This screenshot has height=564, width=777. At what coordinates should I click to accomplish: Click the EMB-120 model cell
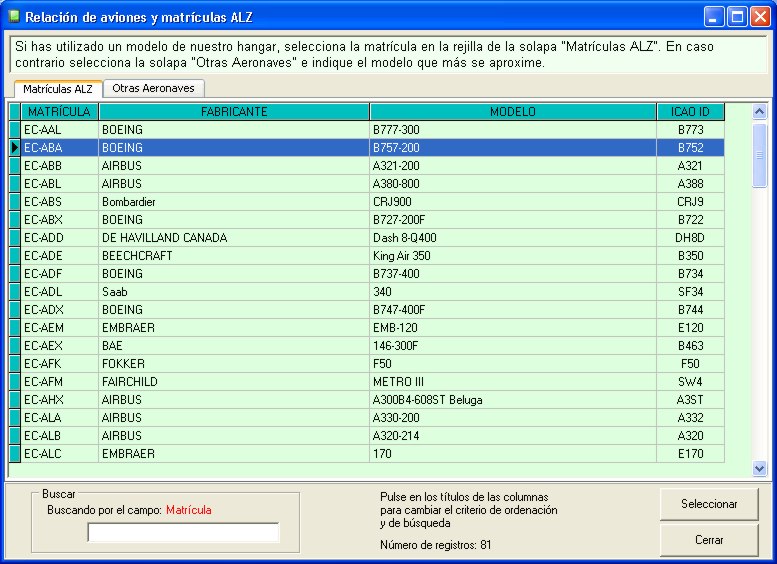(x=513, y=328)
